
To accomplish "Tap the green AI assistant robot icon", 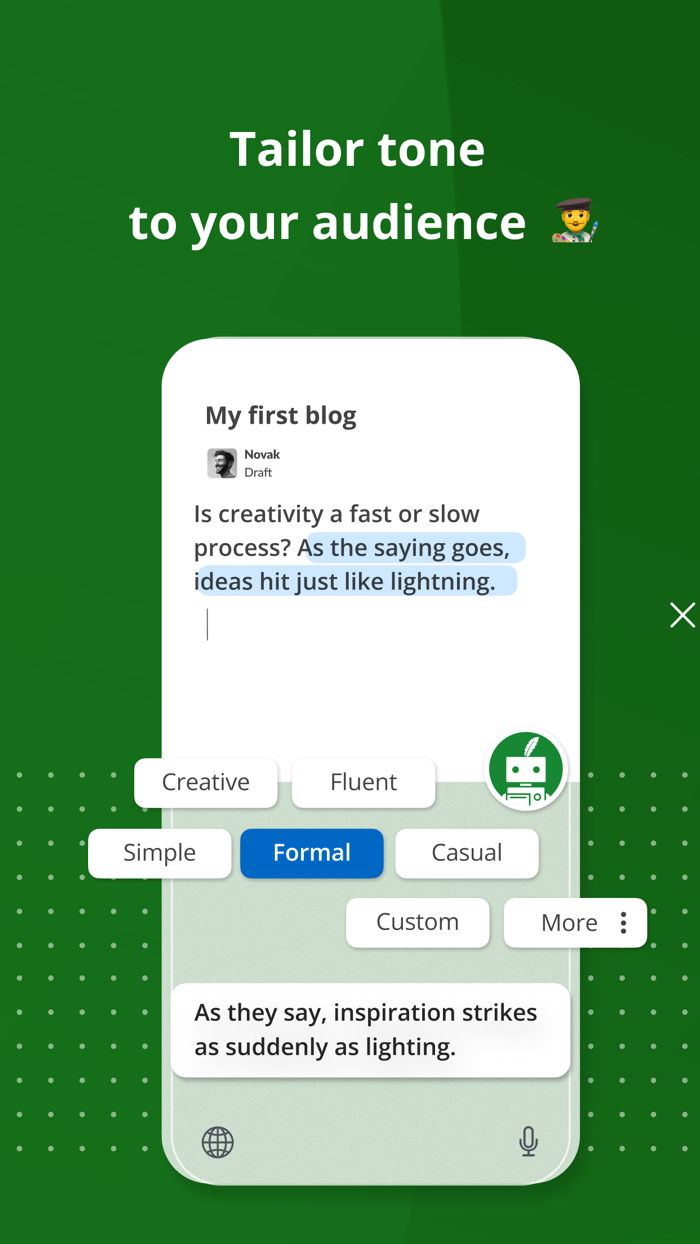I will coord(526,769).
